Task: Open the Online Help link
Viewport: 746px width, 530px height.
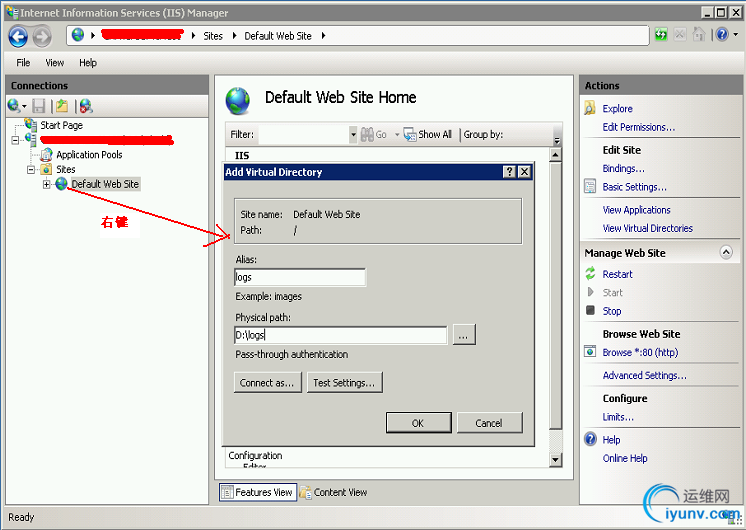Action: point(625,458)
